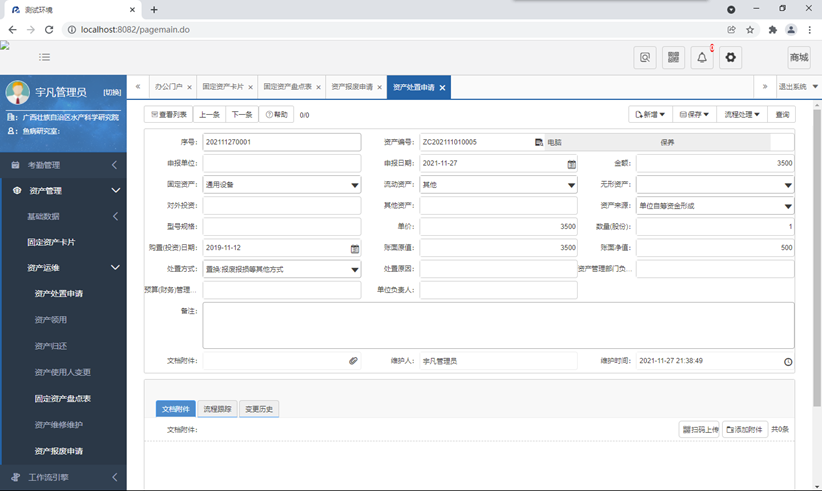Close the 固定资产盘点表 tab
This screenshot has height=491, width=822.
(x=318, y=88)
